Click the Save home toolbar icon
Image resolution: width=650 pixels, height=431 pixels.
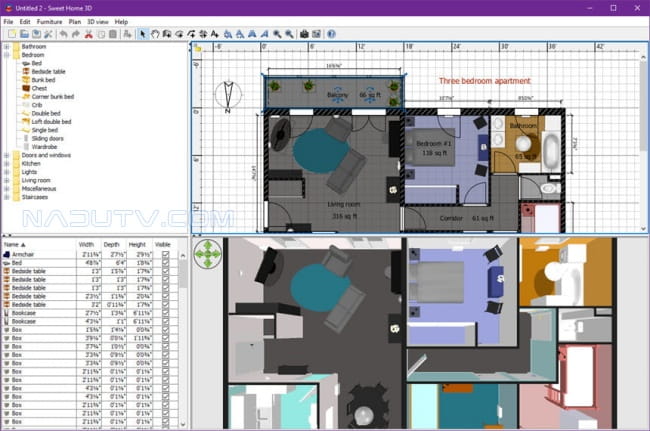36,34
